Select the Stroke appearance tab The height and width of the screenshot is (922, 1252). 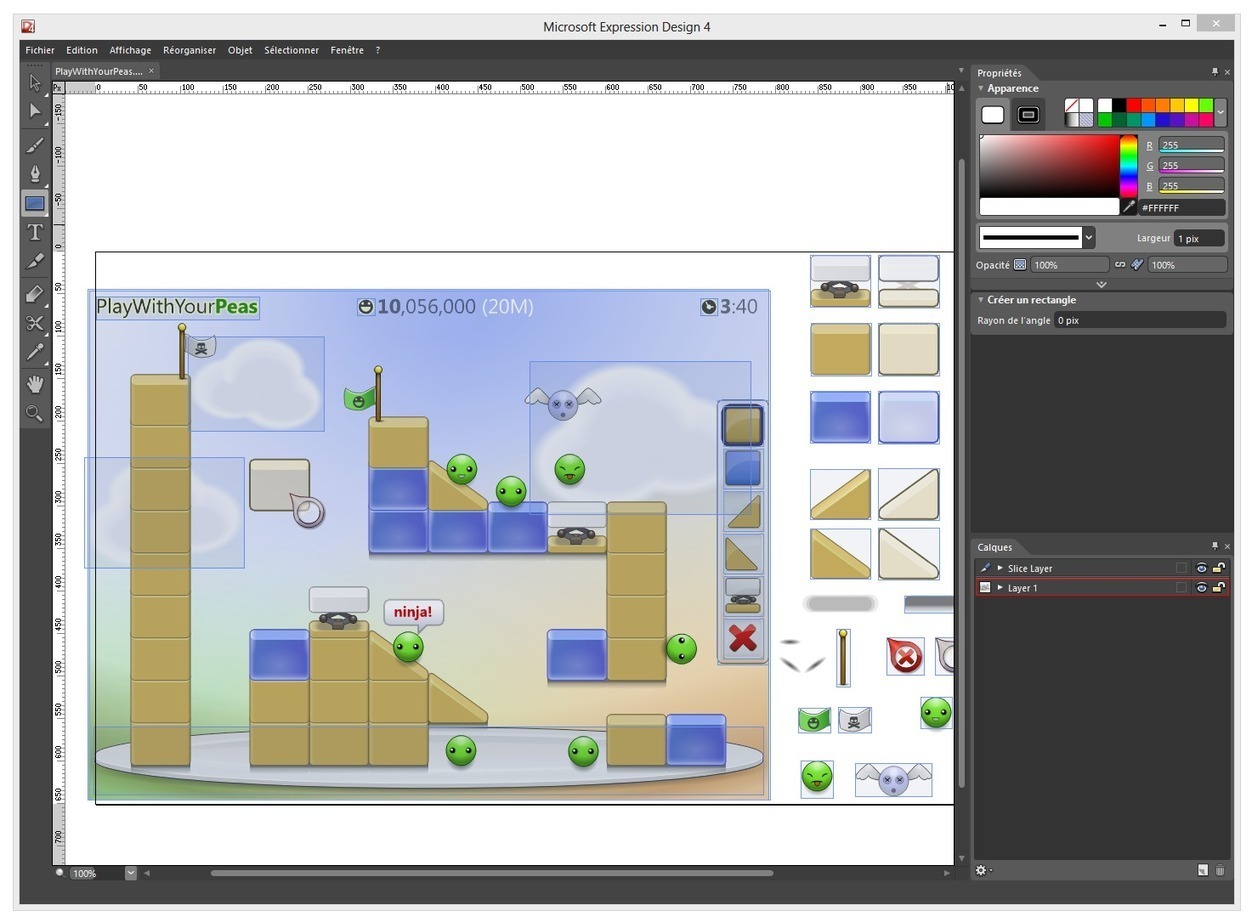[x=1028, y=114]
